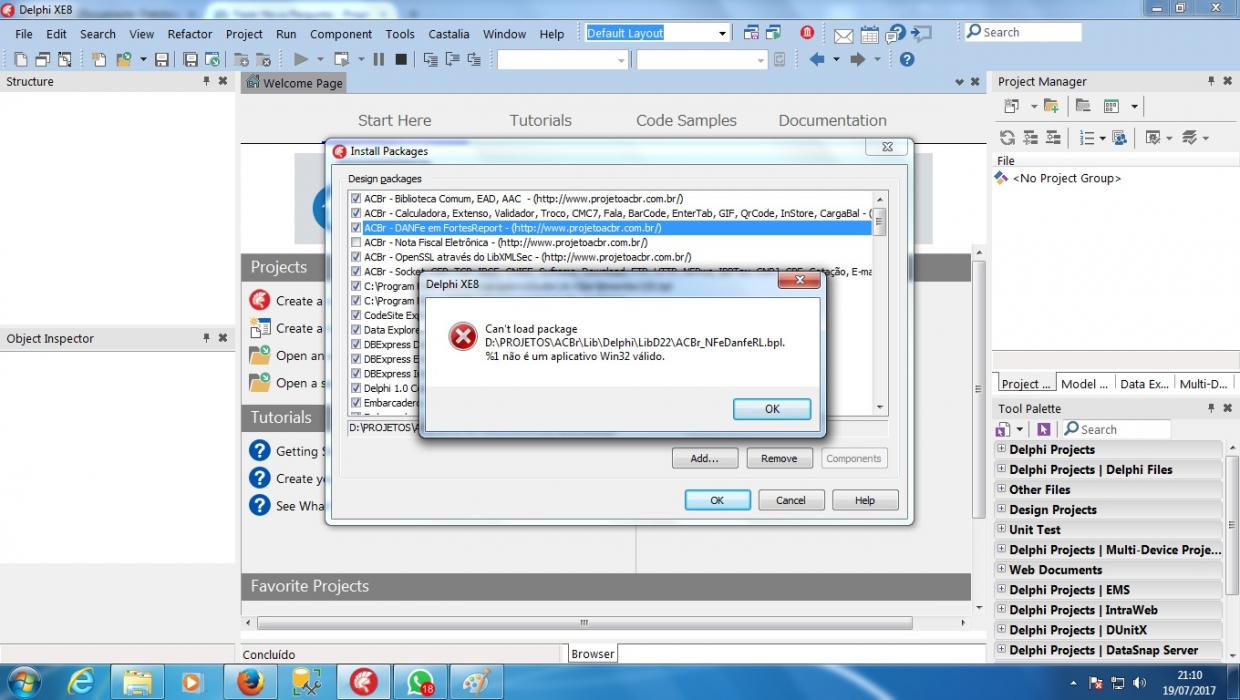The width and height of the screenshot is (1240, 700).
Task: Click the Forward arrow icon
Action: (857, 60)
